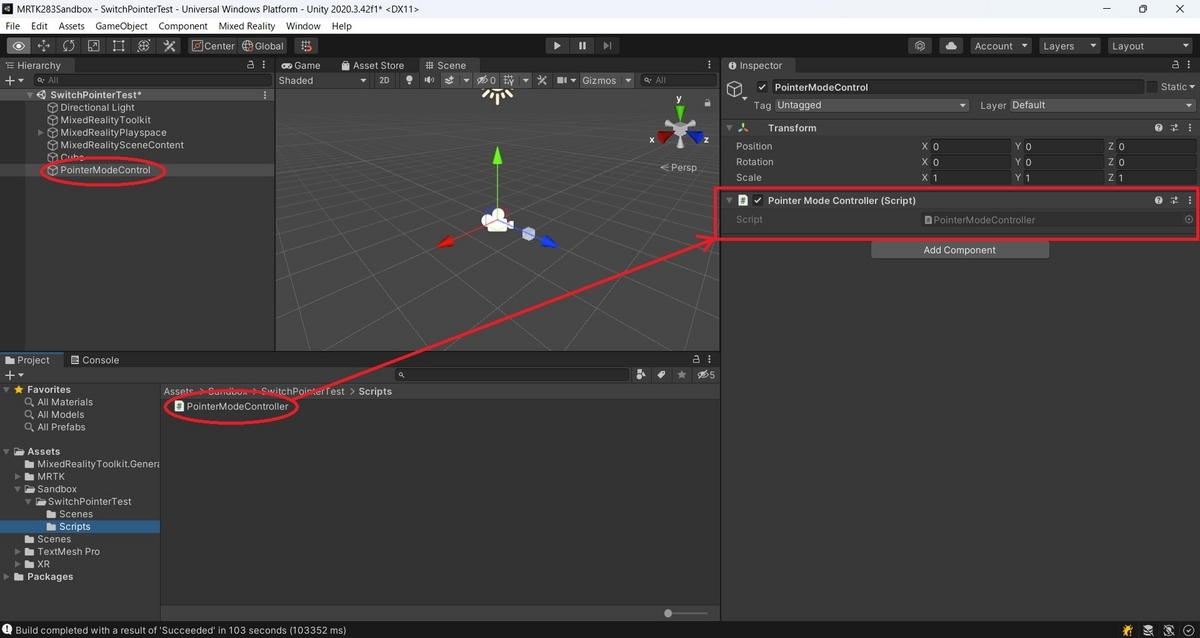Open Transform component kebab menu

pyautogui.click(x=1189, y=128)
